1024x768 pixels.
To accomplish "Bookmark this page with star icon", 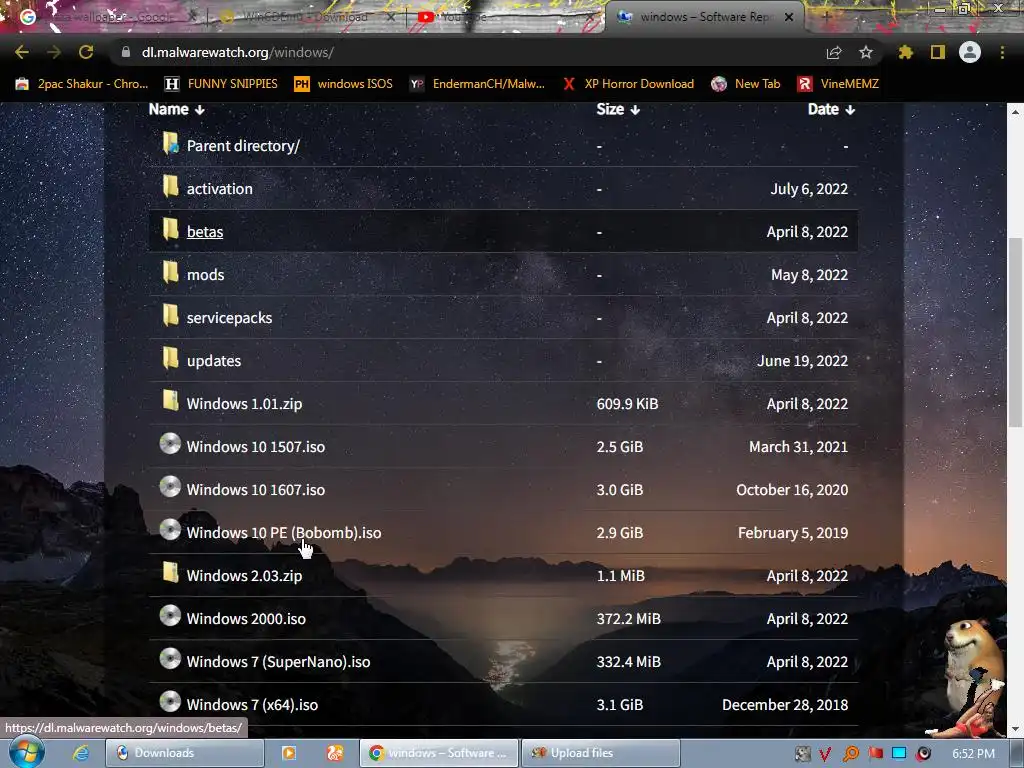I will click(866, 52).
